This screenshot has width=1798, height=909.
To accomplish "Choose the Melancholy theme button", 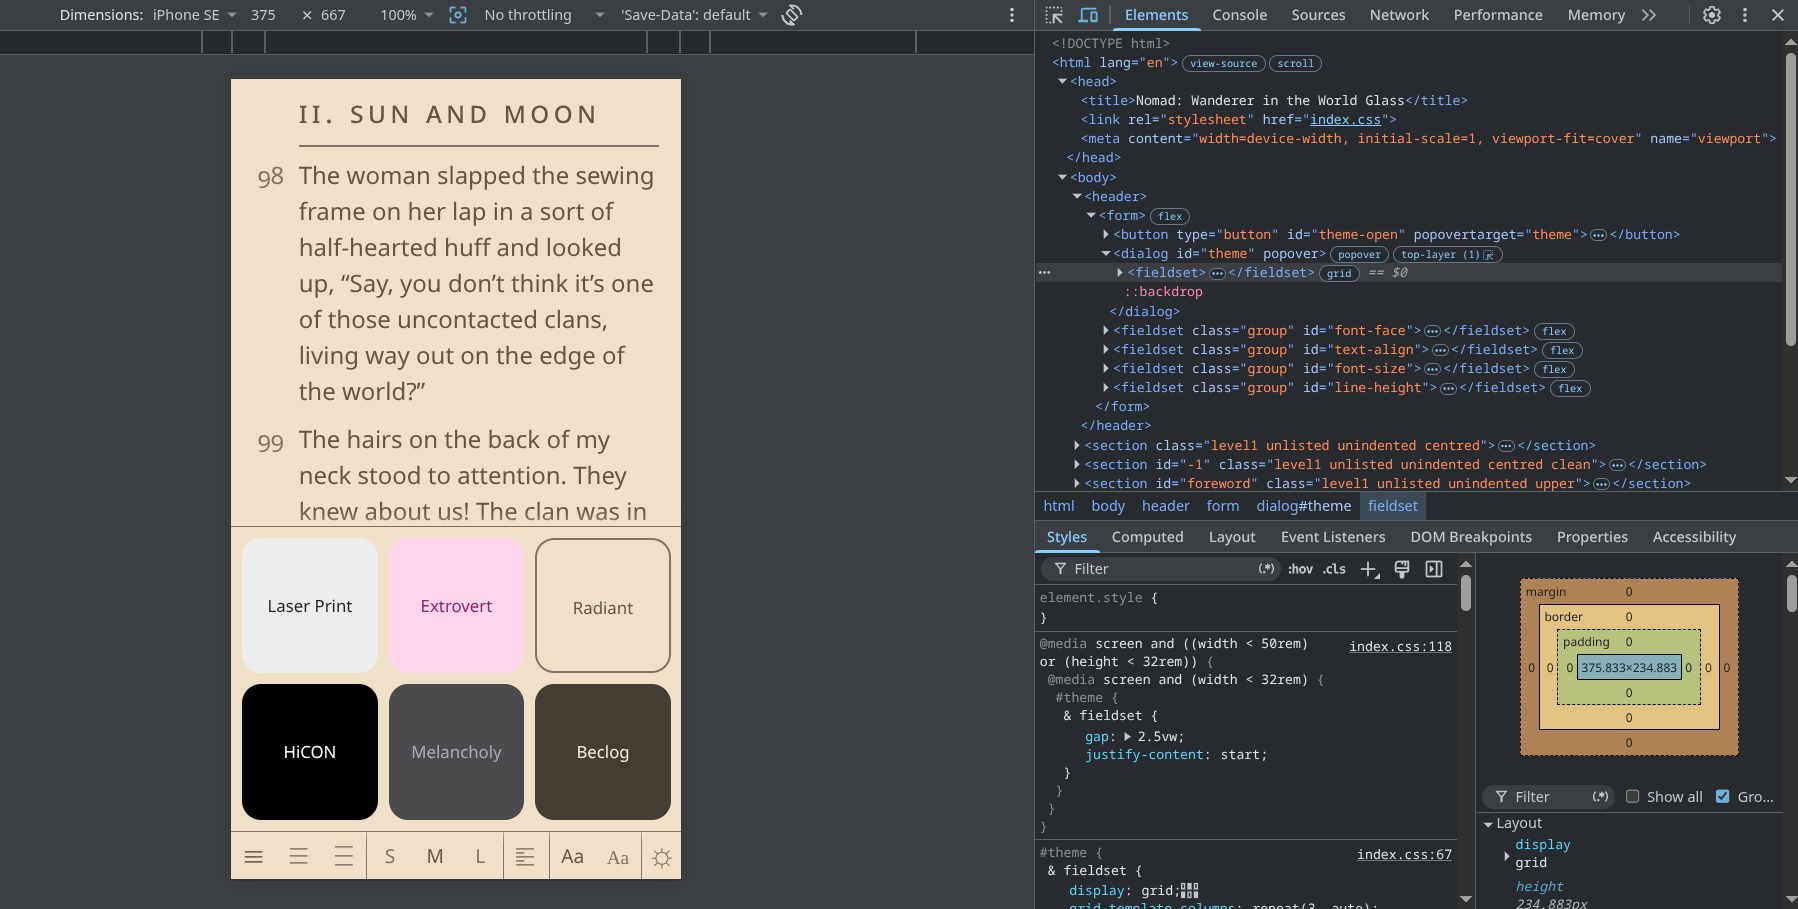I will 456,752.
